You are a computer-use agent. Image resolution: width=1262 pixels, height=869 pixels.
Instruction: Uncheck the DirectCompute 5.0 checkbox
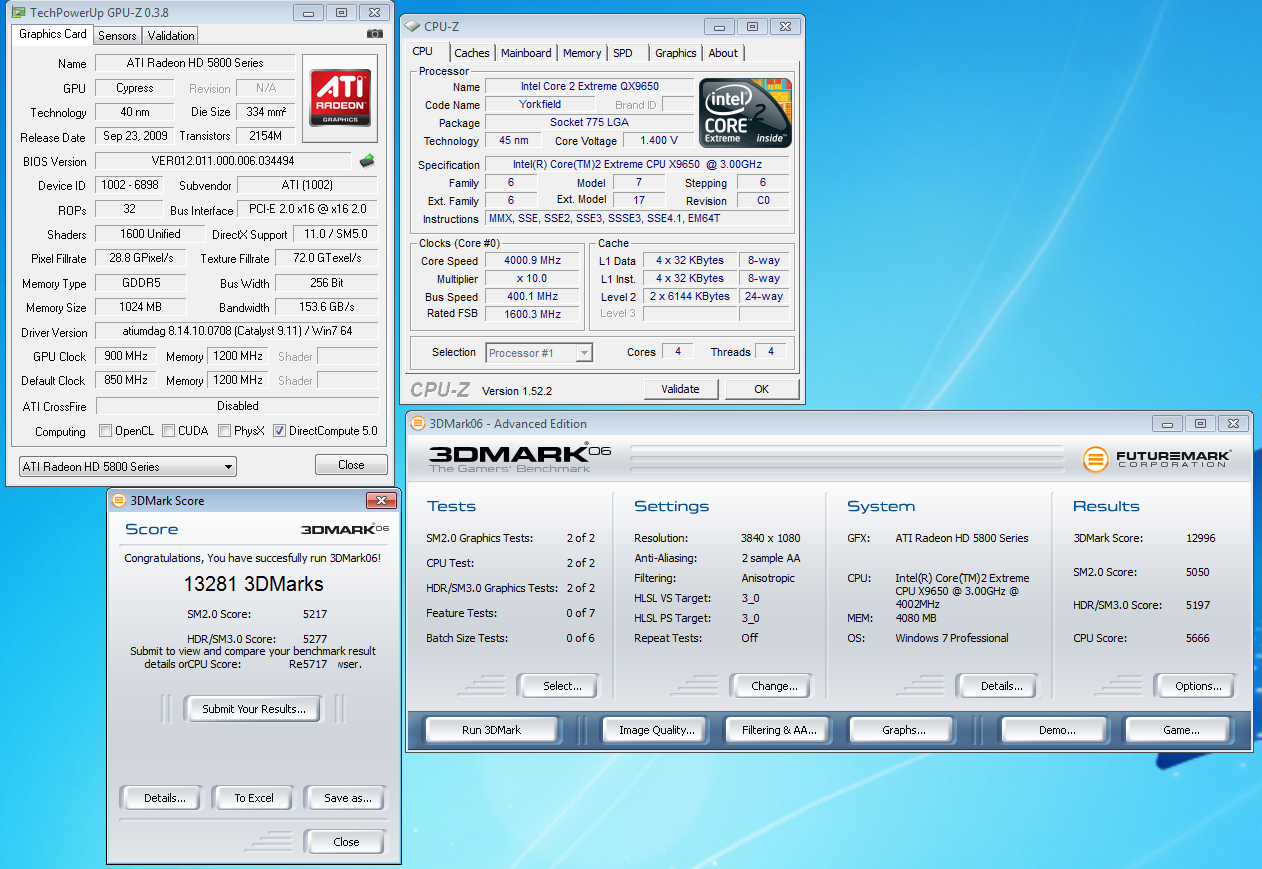click(279, 431)
